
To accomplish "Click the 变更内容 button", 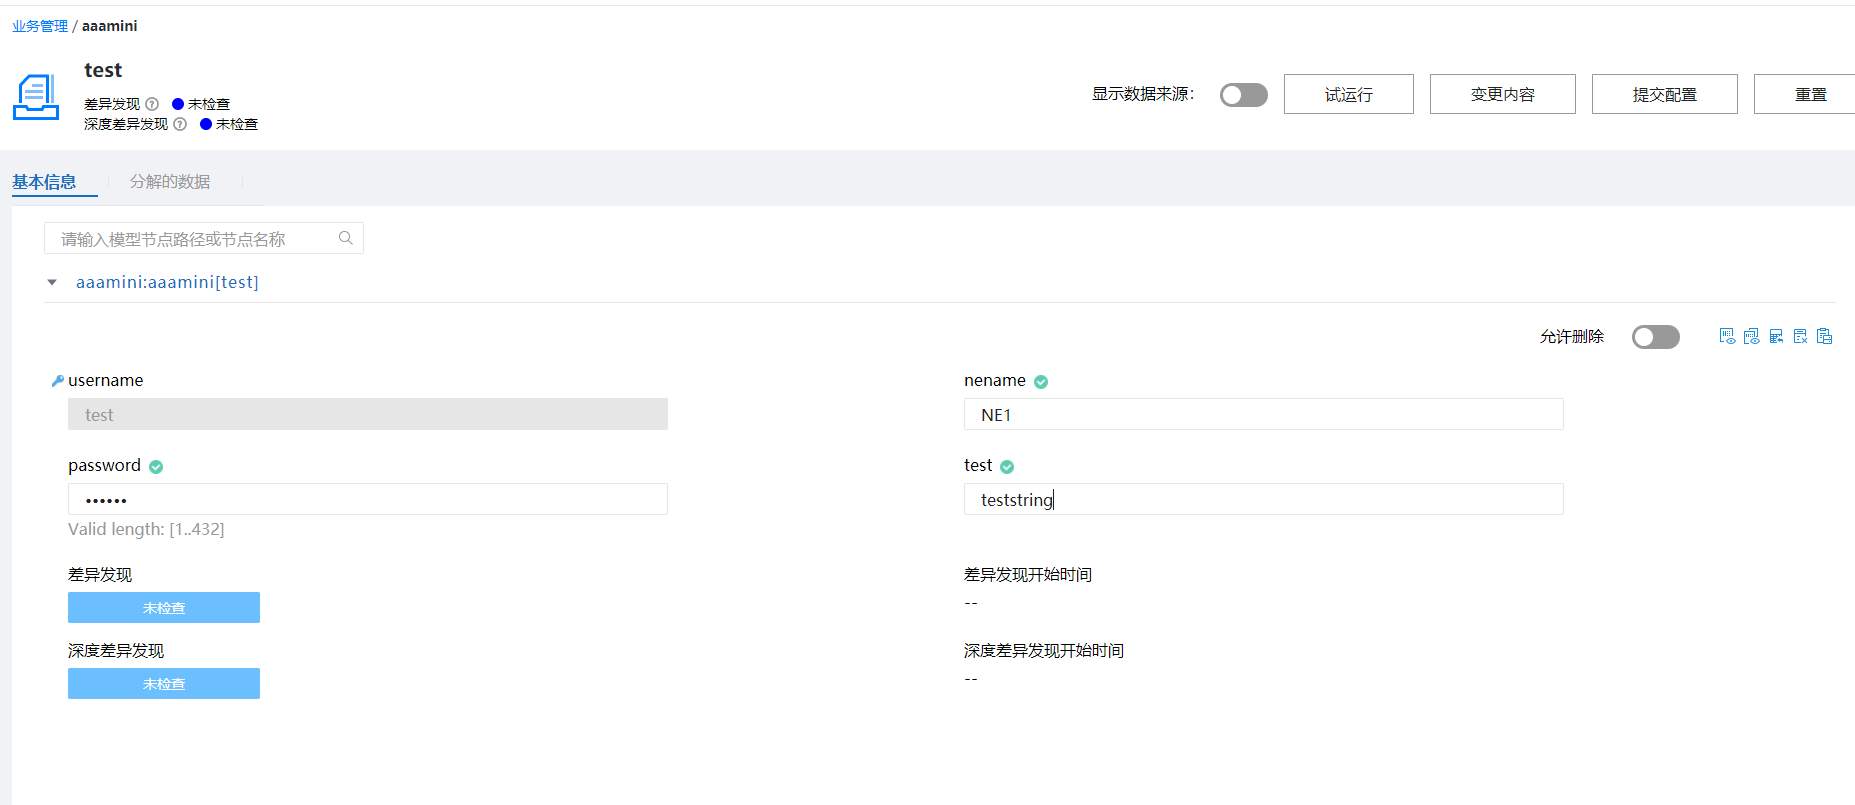I will tap(1503, 94).
